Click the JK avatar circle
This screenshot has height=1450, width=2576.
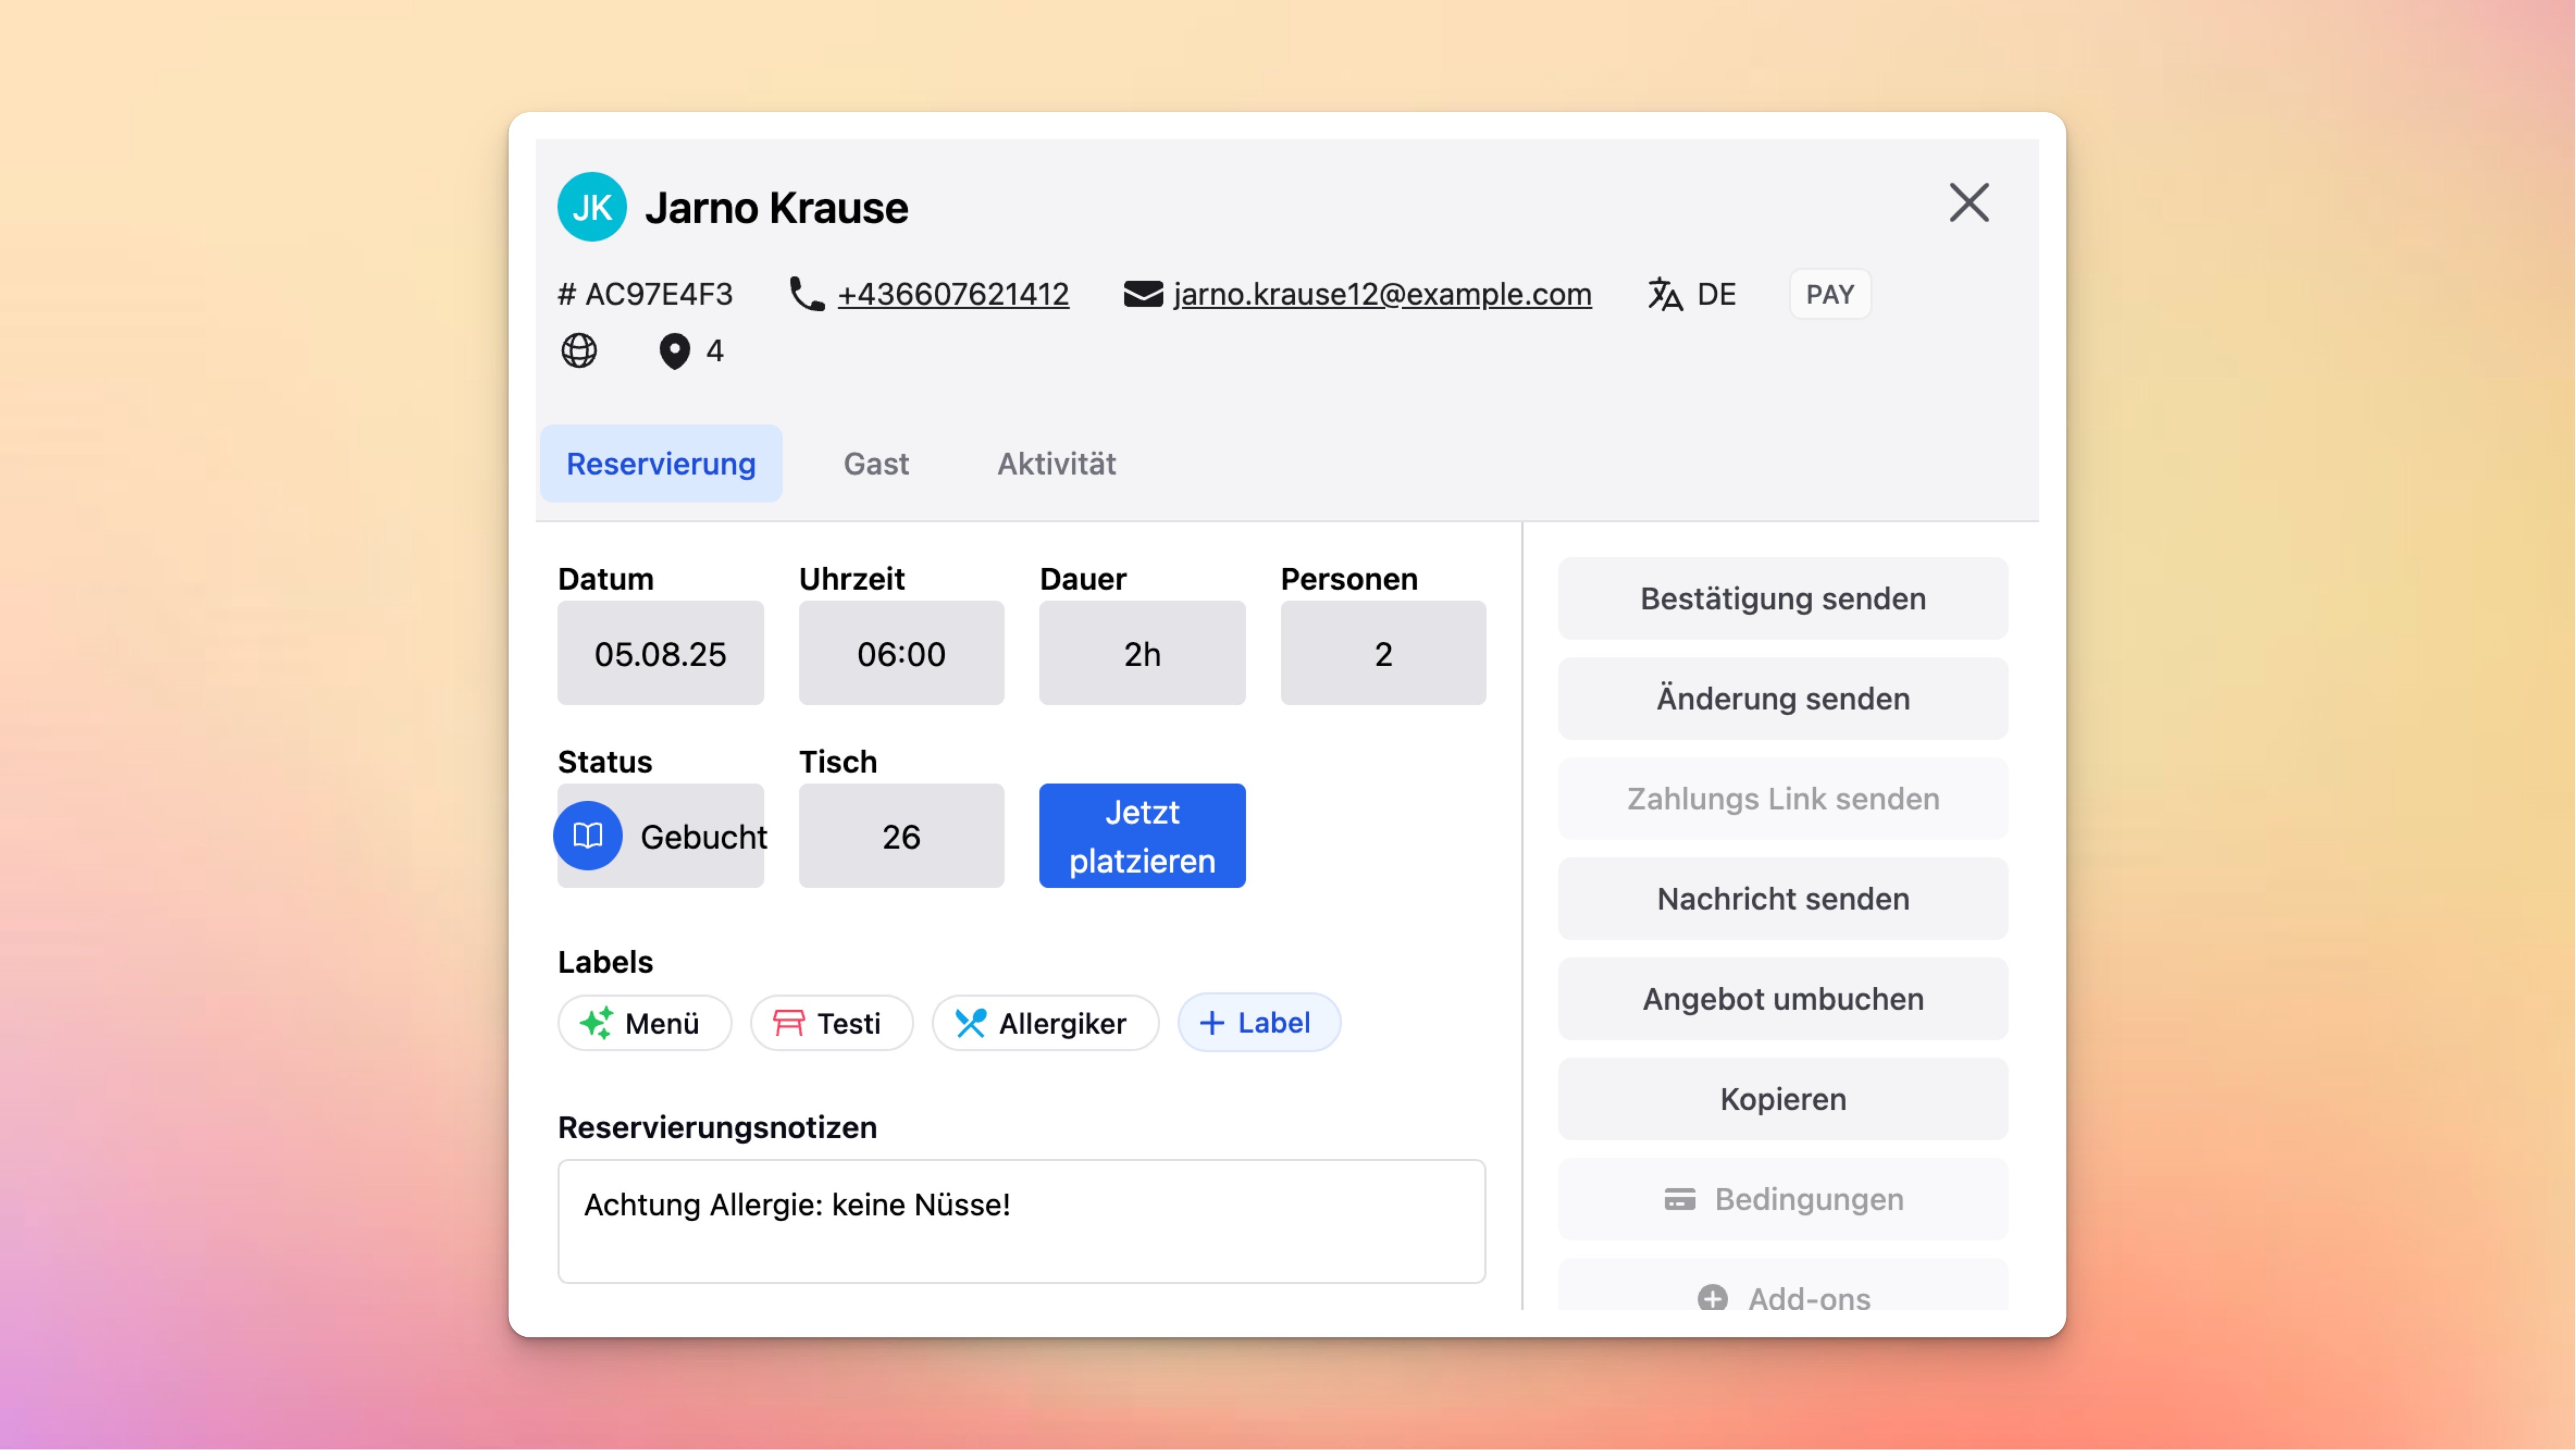[592, 207]
